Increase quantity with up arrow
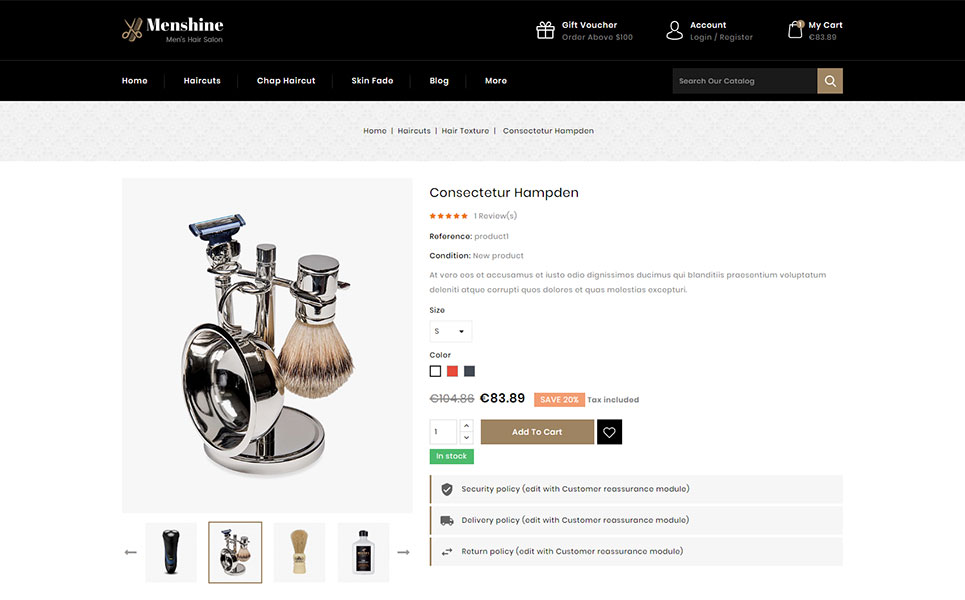This screenshot has width=965, height=600. click(x=466, y=426)
